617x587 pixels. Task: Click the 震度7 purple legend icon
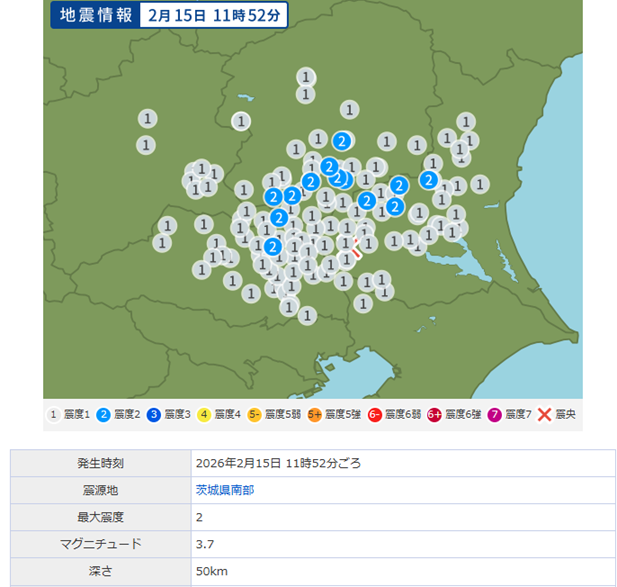click(494, 414)
